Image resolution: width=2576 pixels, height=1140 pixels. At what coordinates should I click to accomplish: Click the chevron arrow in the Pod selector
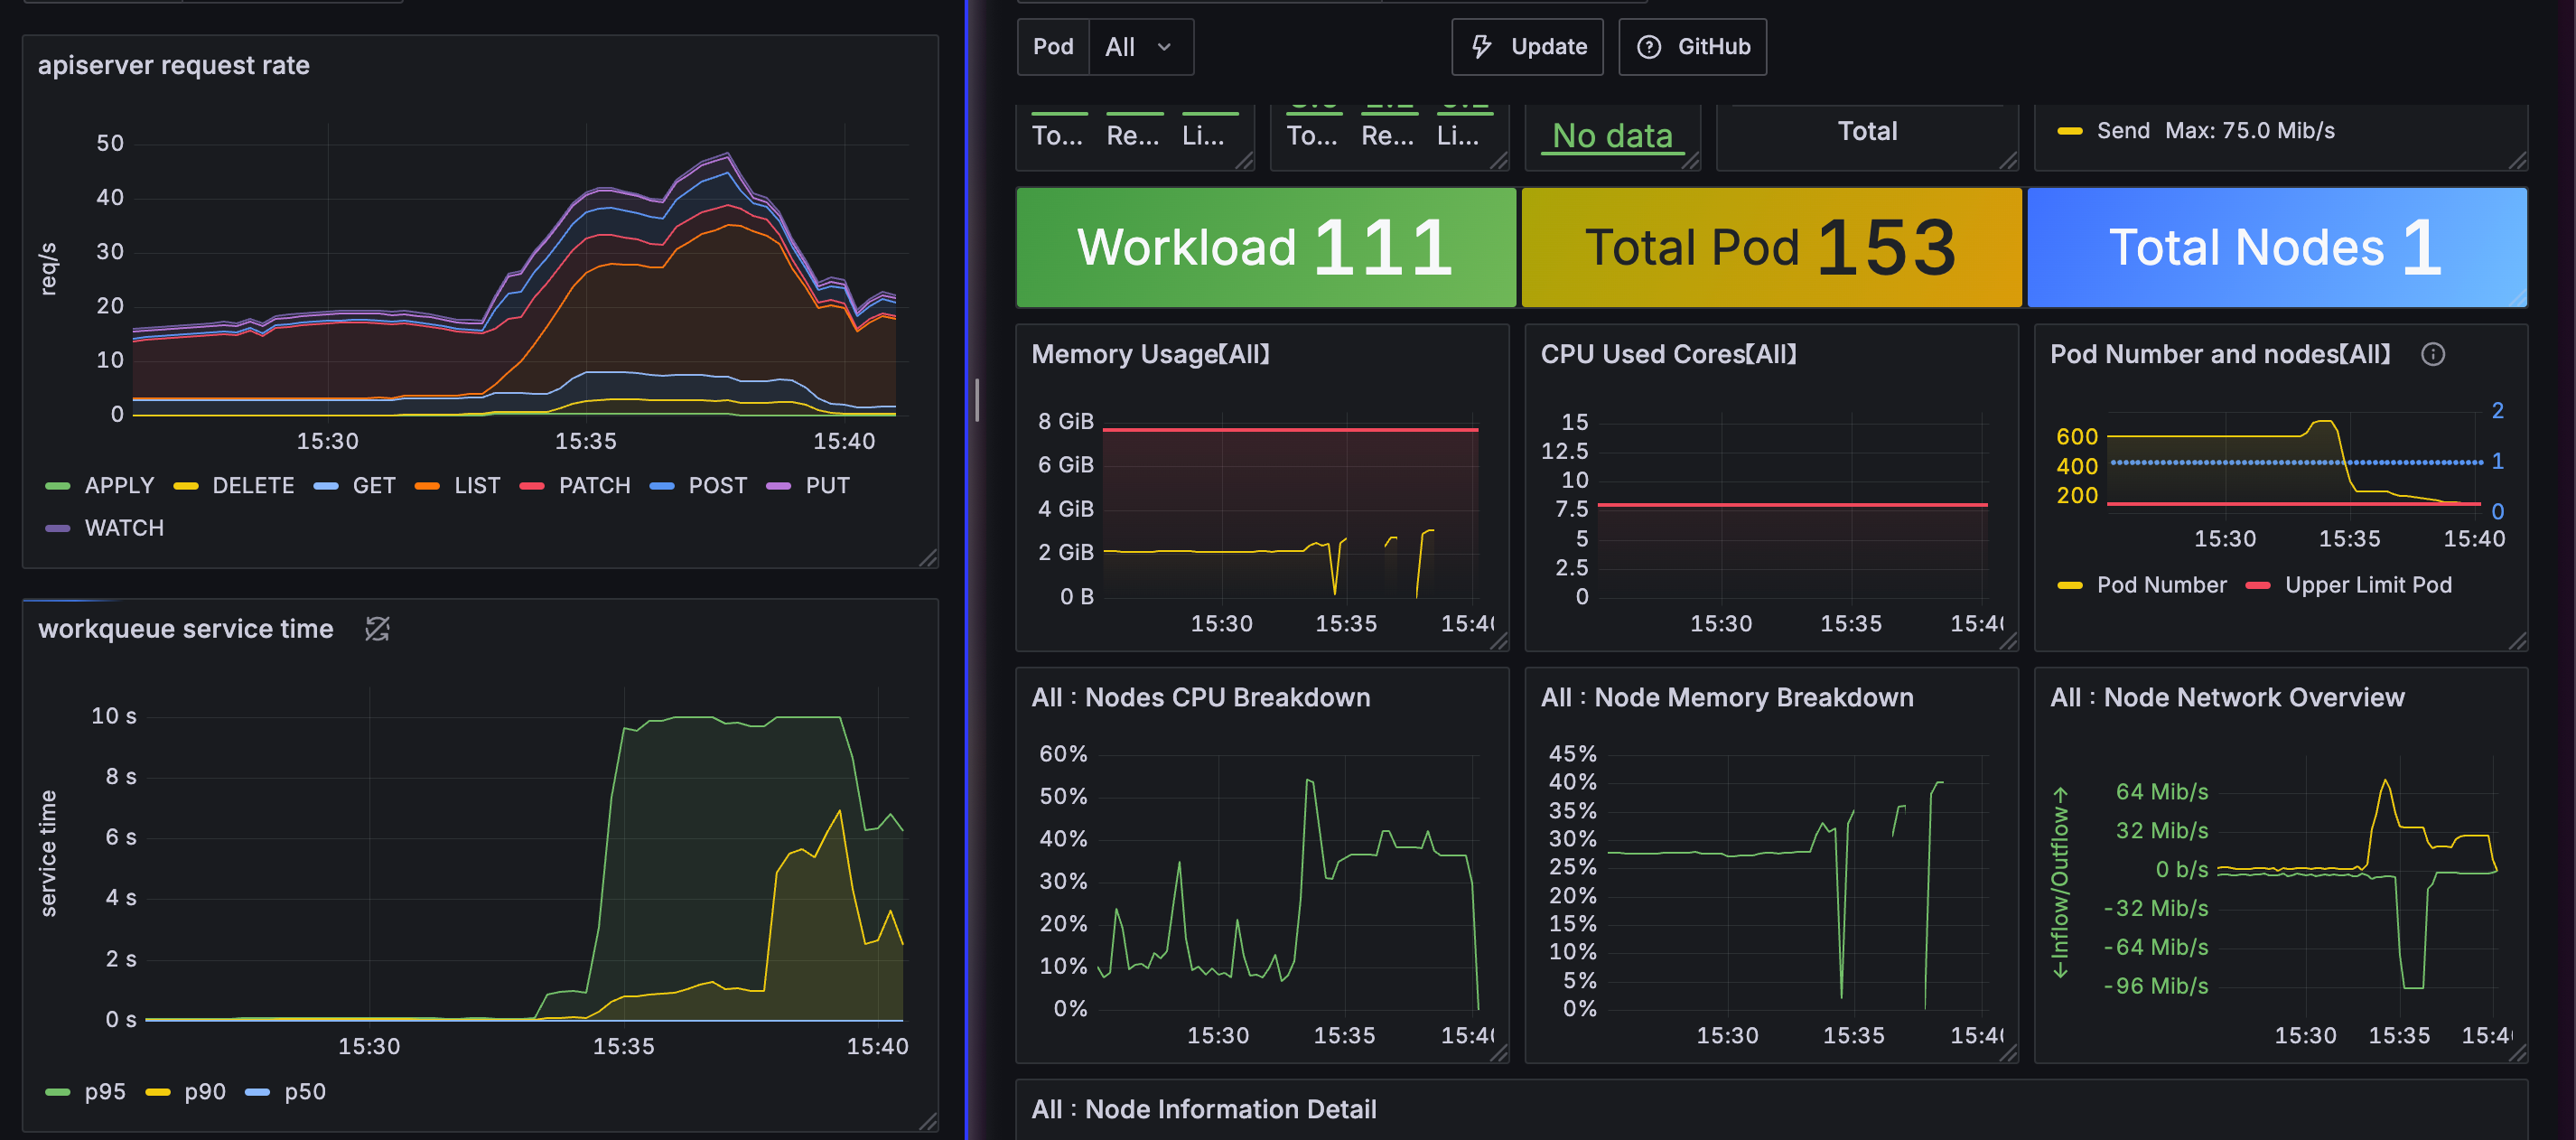click(x=1164, y=47)
